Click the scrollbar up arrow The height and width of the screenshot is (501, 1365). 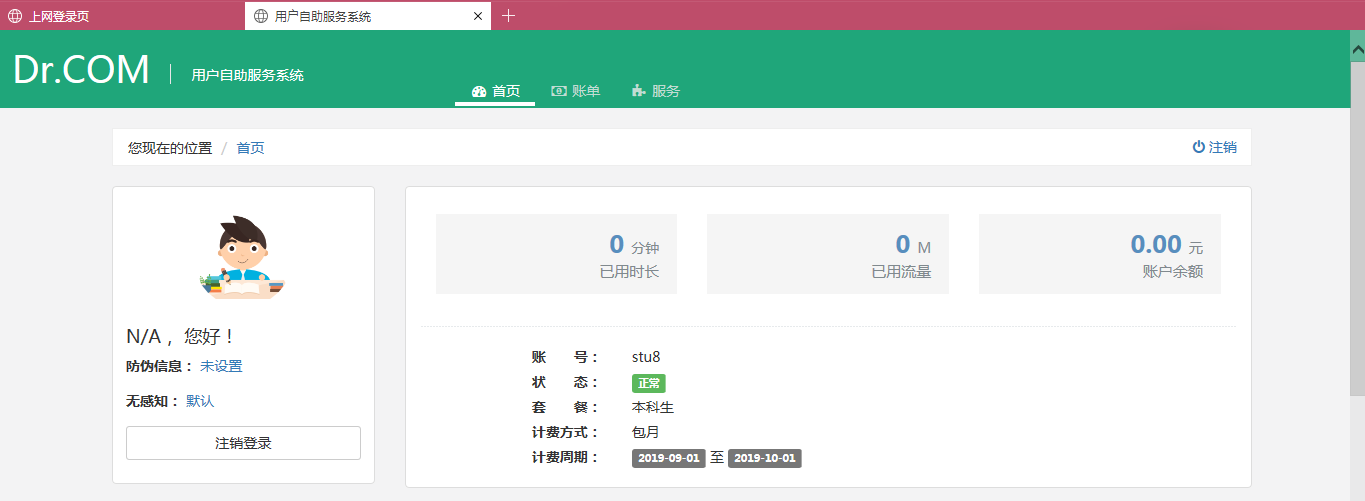tap(1357, 47)
